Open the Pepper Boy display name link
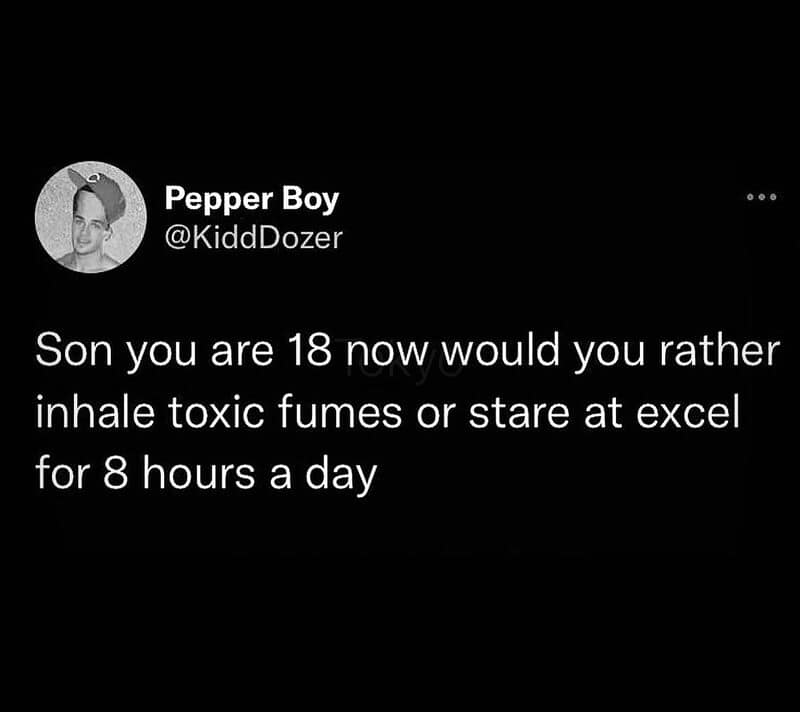This screenshot has height=712, width=800. [x=252, y=199]
